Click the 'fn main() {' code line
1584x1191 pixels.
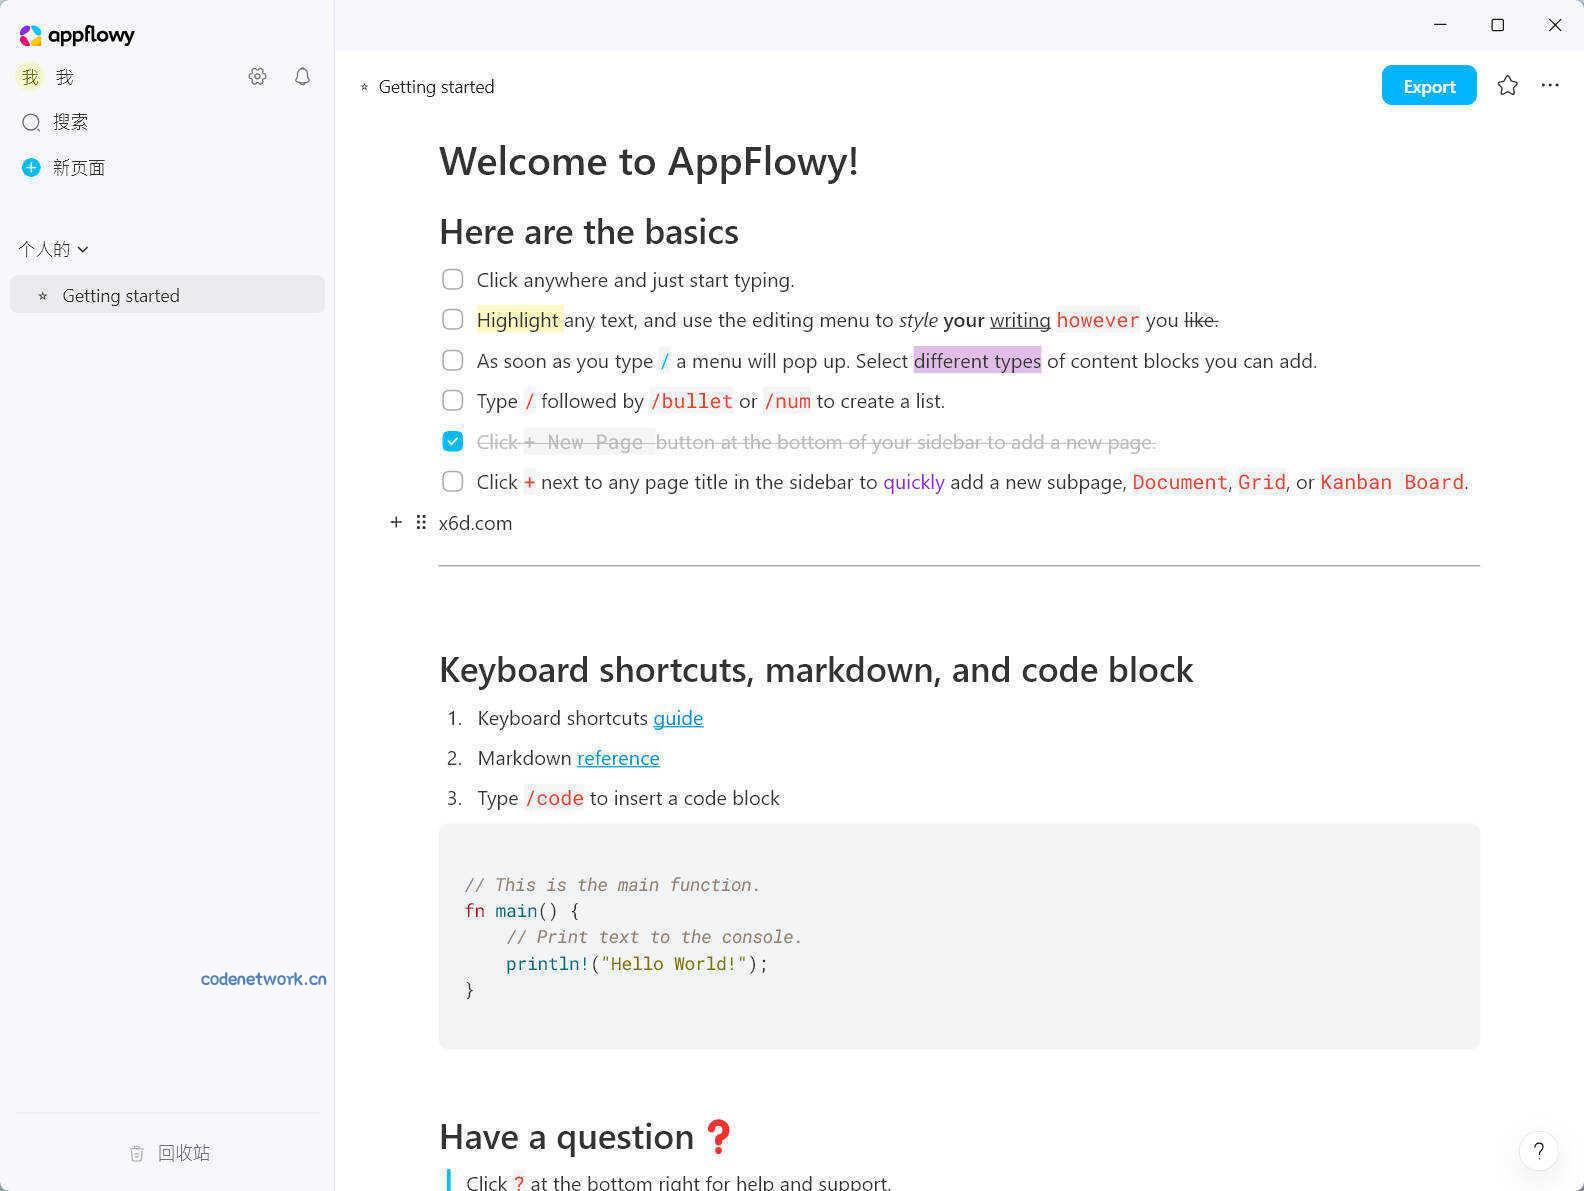click(522, 911)
